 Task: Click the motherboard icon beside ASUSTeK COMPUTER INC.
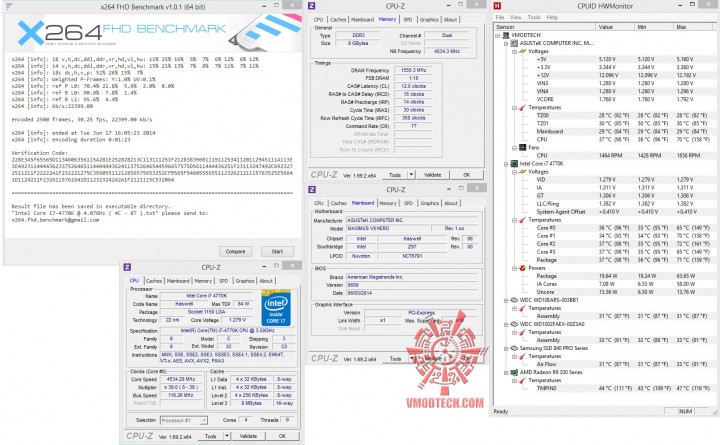[514, 43]
